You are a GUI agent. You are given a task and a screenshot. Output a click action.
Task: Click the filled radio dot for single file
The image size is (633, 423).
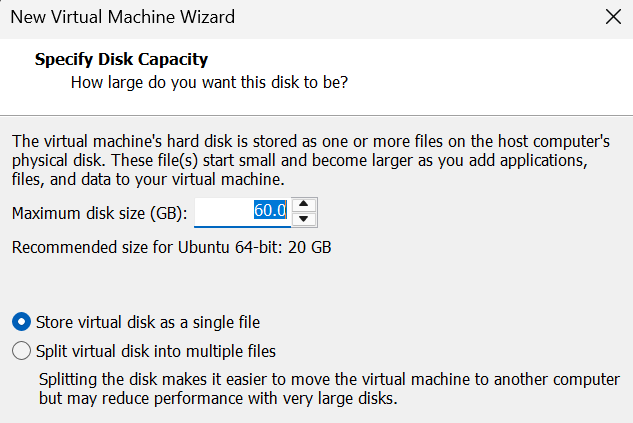coord(21,322)
